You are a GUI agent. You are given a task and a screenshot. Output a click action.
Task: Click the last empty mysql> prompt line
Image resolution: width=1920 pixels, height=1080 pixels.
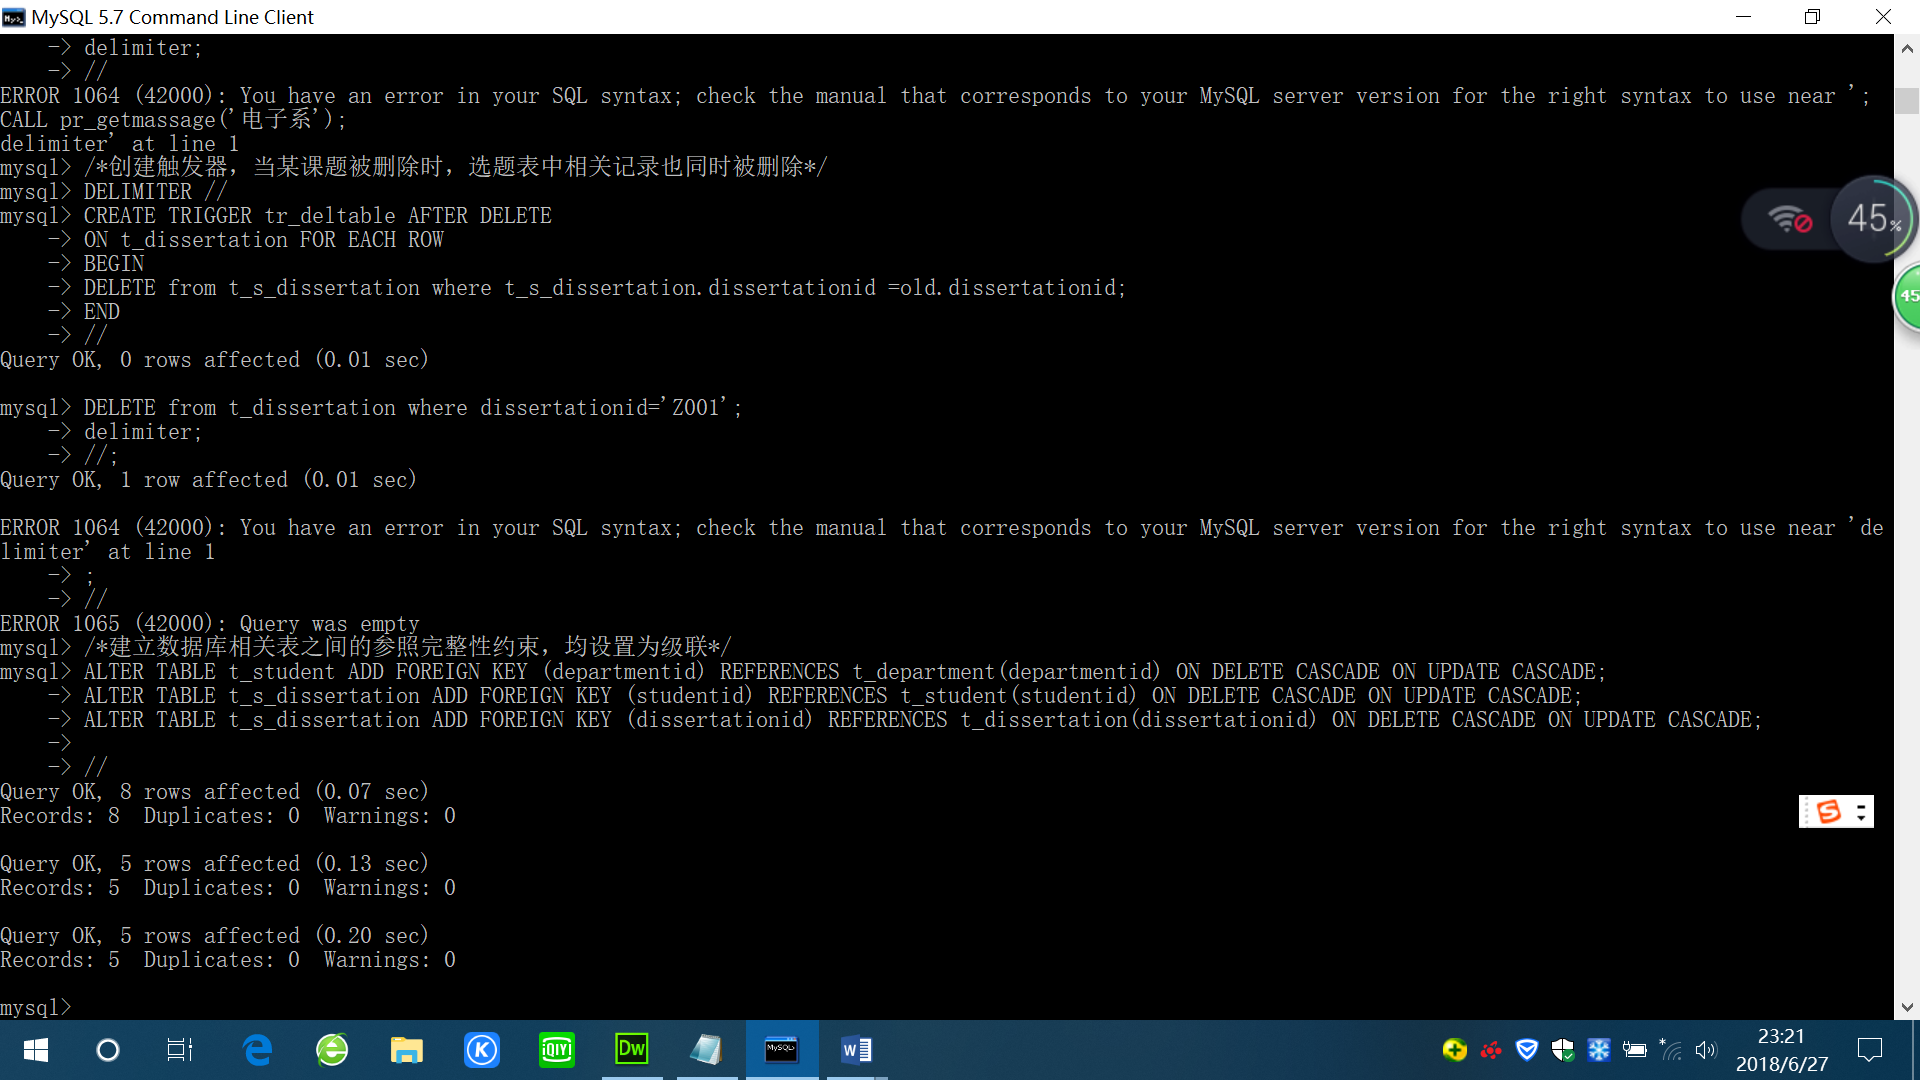tap(36, 1008)
